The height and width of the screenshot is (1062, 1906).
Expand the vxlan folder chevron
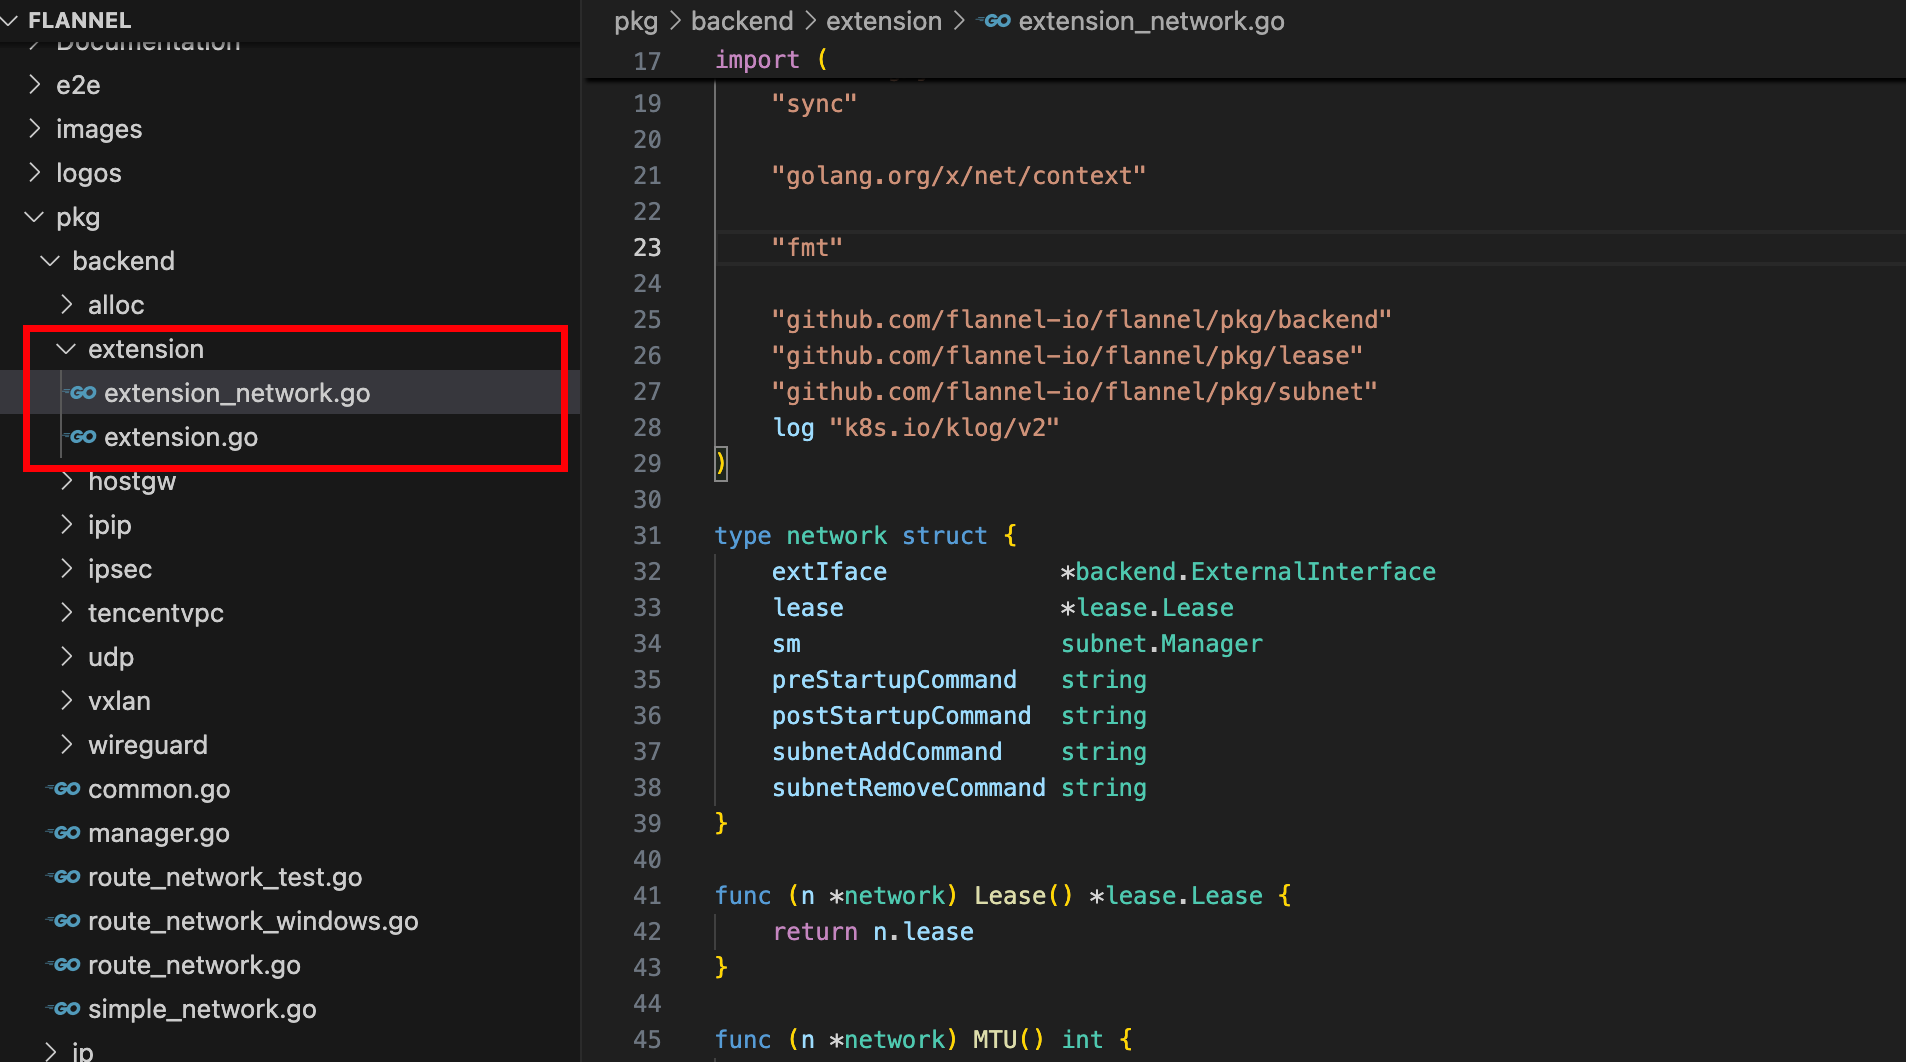pyautogui.click(x=67, y=700)
